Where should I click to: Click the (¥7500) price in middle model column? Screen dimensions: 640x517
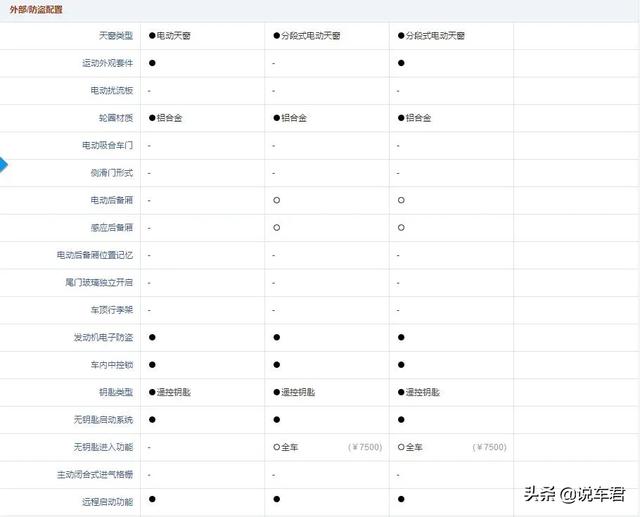[x=365, y=447]
